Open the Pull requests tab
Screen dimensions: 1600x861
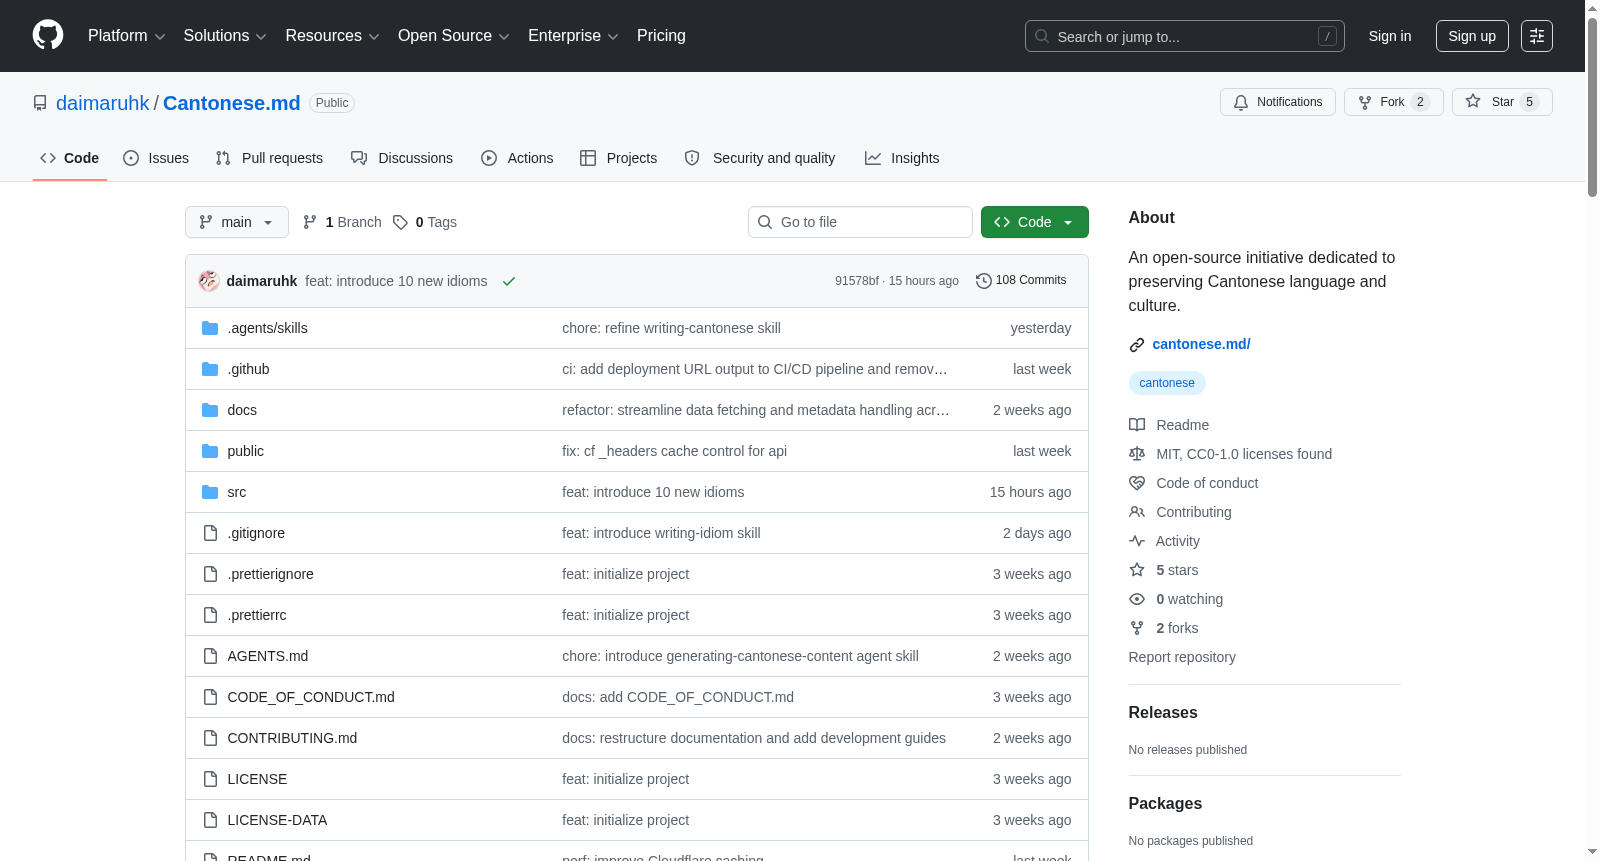[269, 158]
